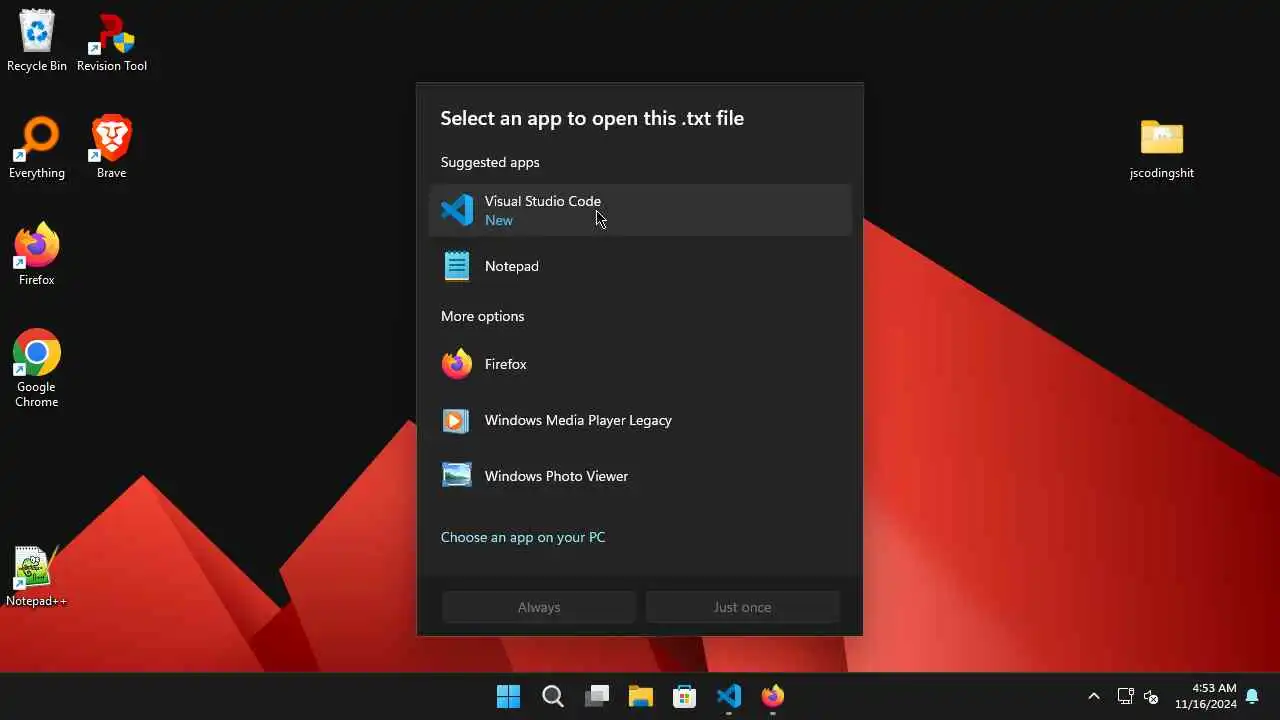Click the Always button

point(539,607)
